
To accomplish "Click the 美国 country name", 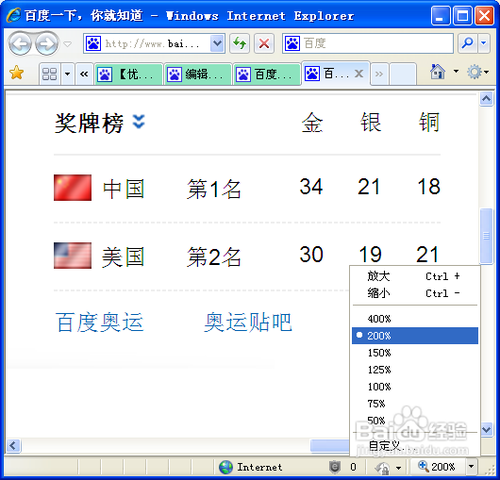I will pyautogui.click(x=123, y=257).
